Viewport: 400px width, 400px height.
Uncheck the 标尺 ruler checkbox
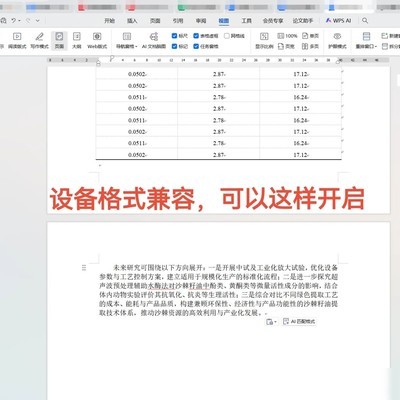tap(174, 36)
